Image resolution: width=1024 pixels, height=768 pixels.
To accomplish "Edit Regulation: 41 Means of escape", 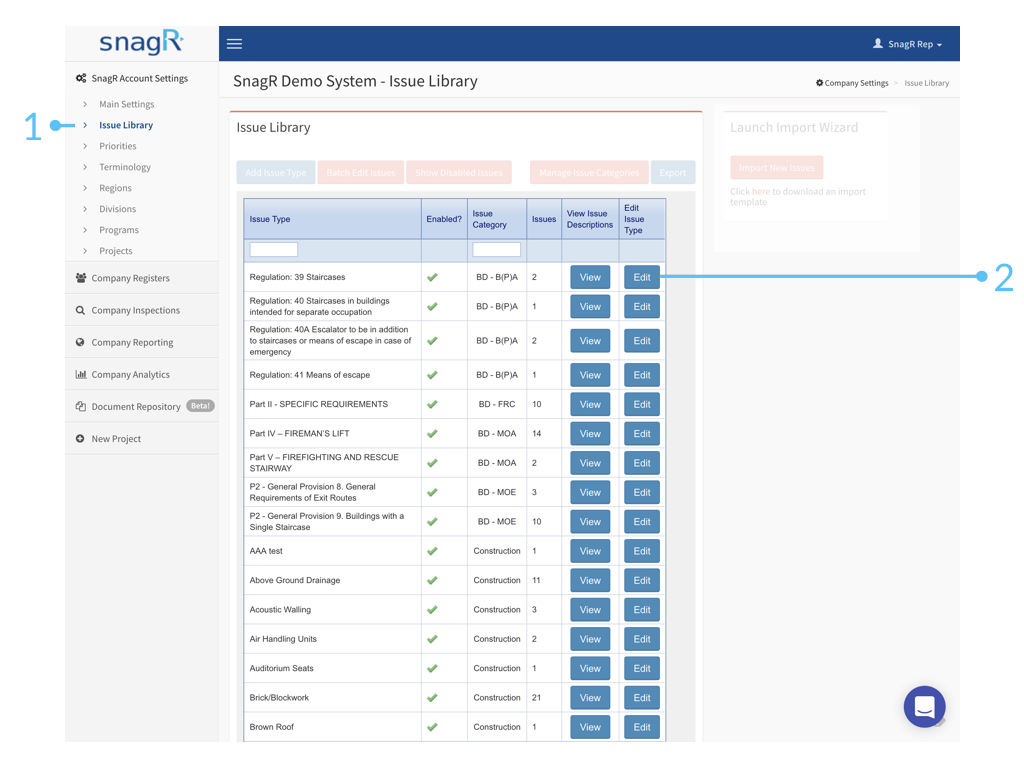I will point(641,375).
